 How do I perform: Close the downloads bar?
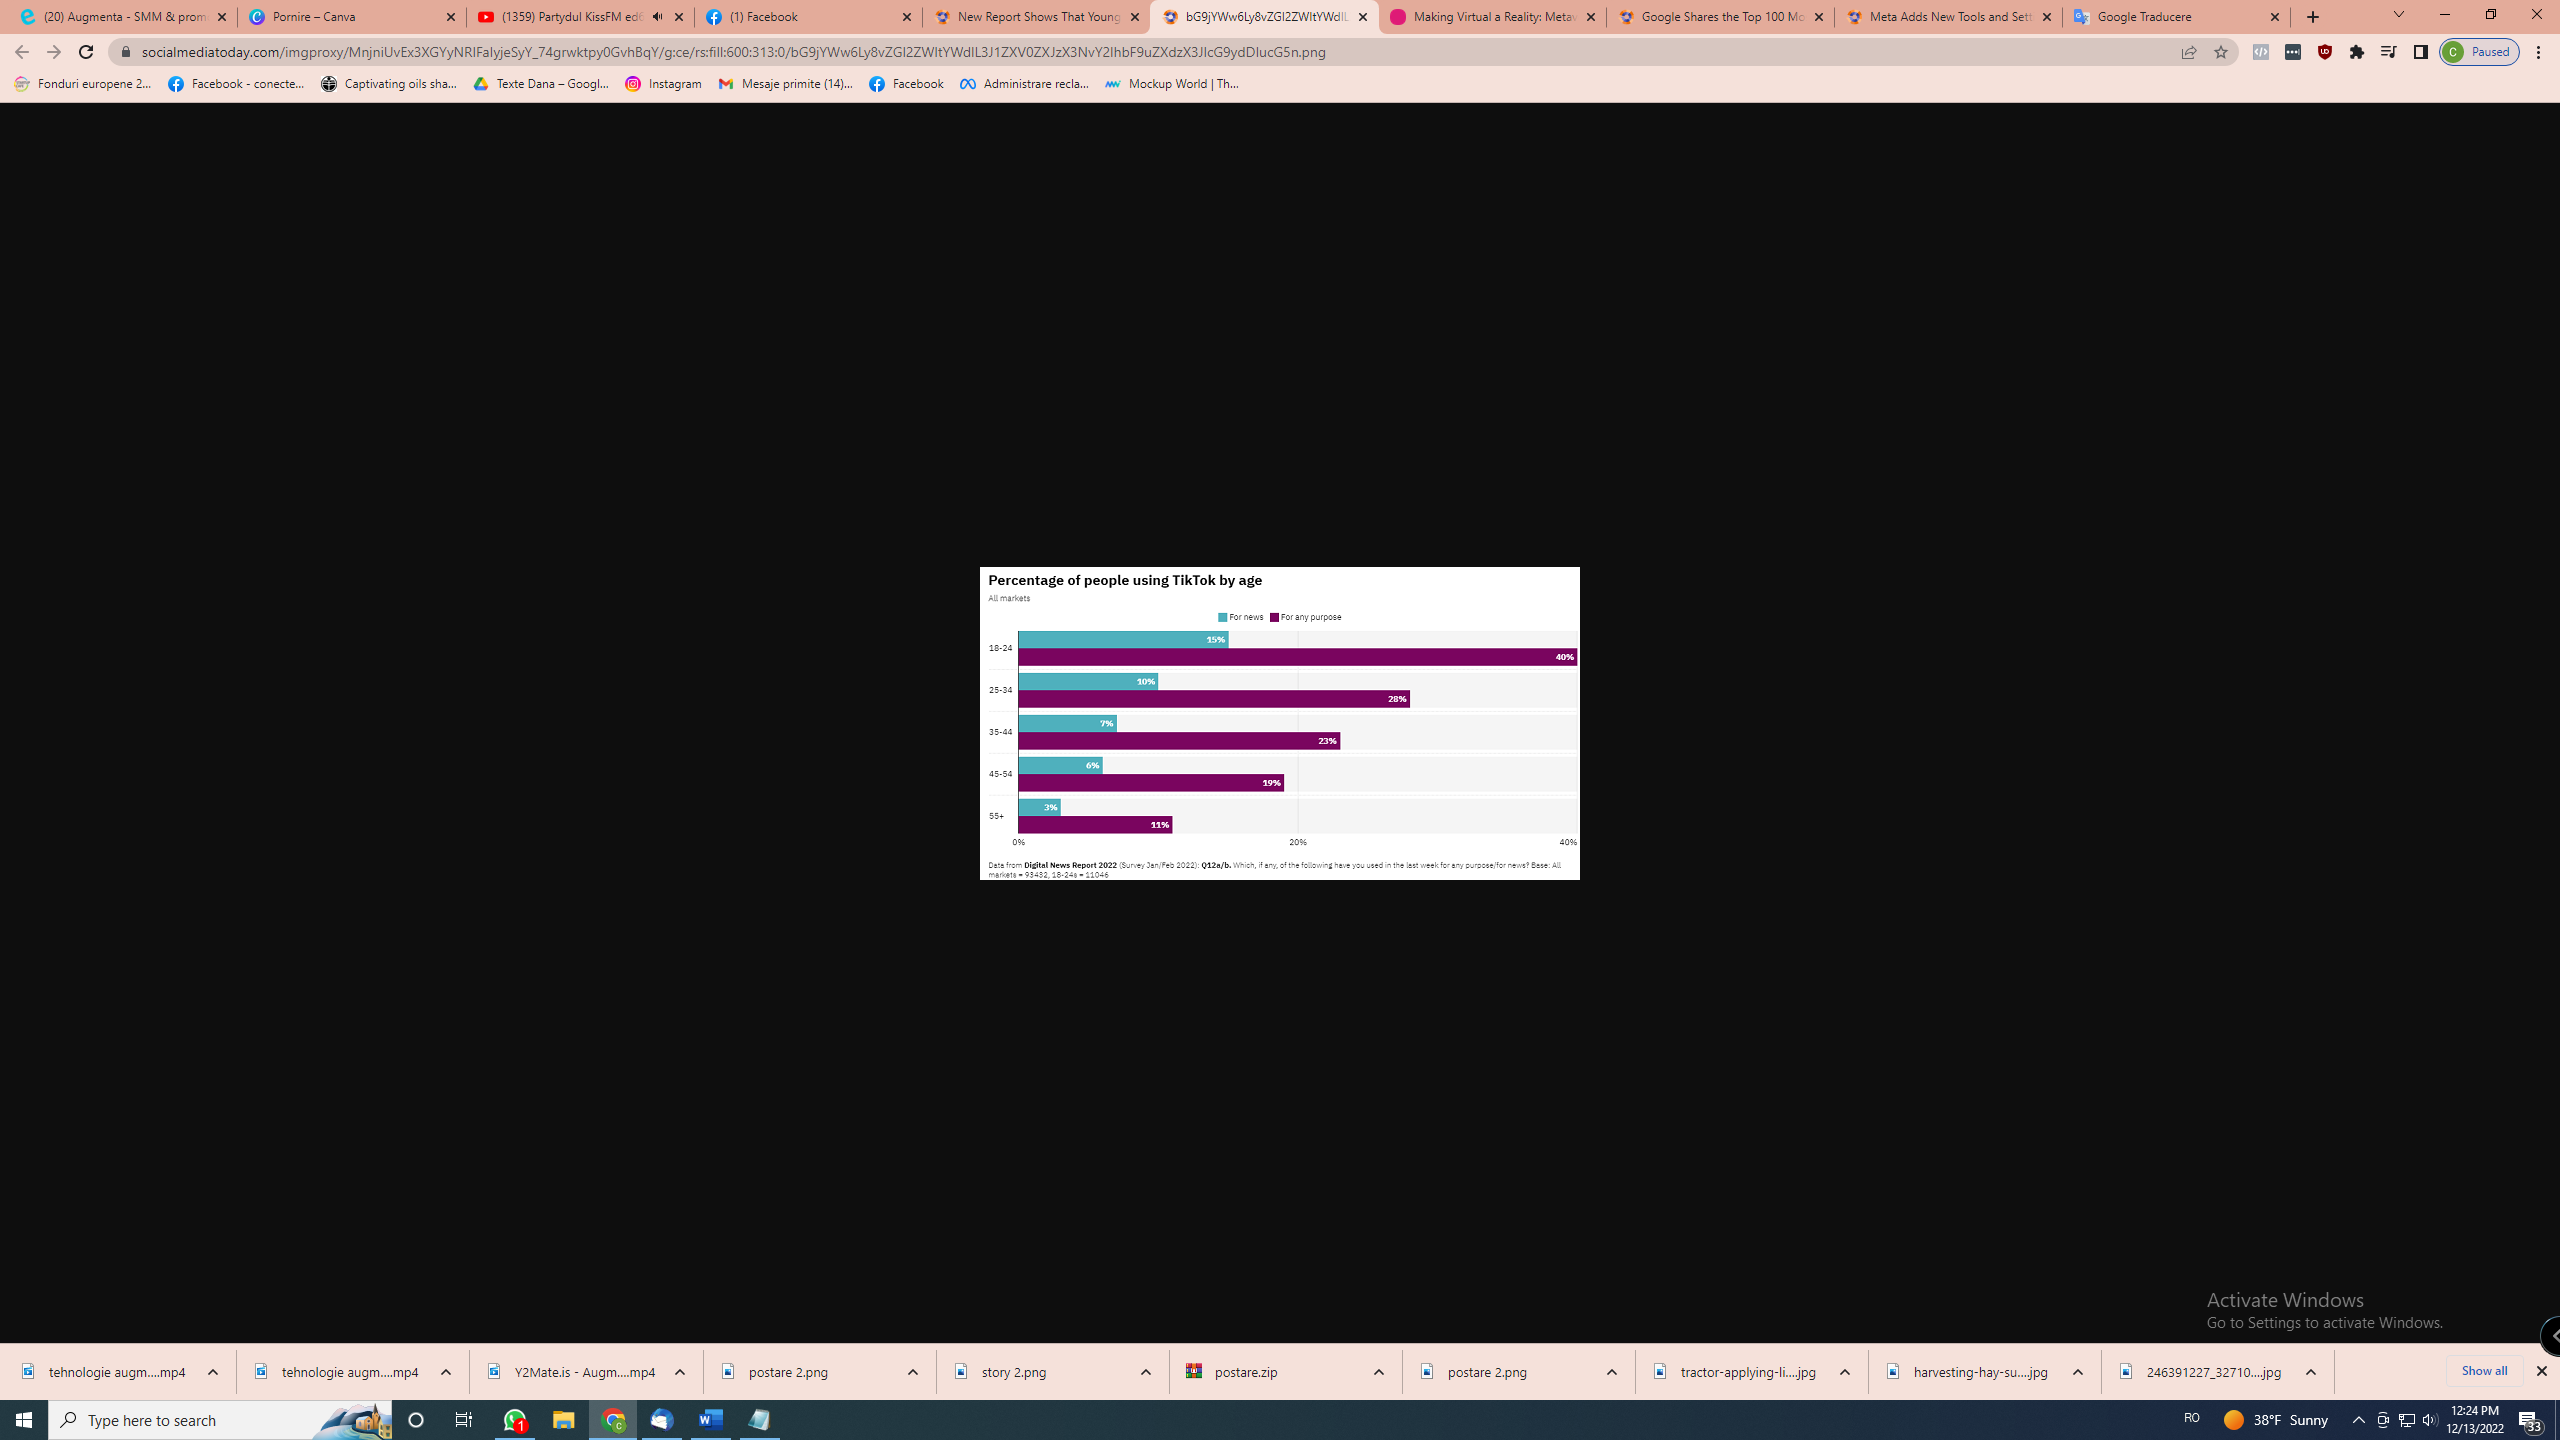coord(2541,1371)
